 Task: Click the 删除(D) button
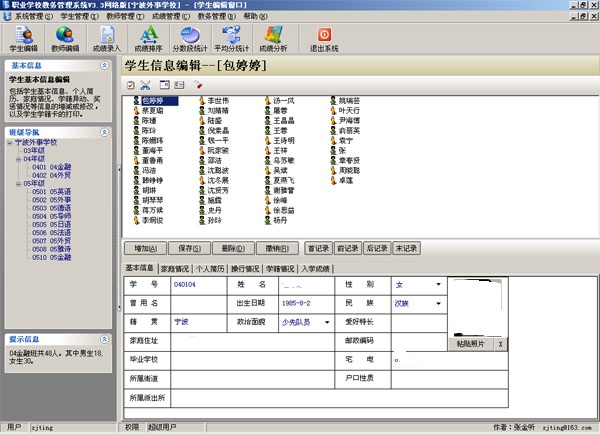pos(233,248)
